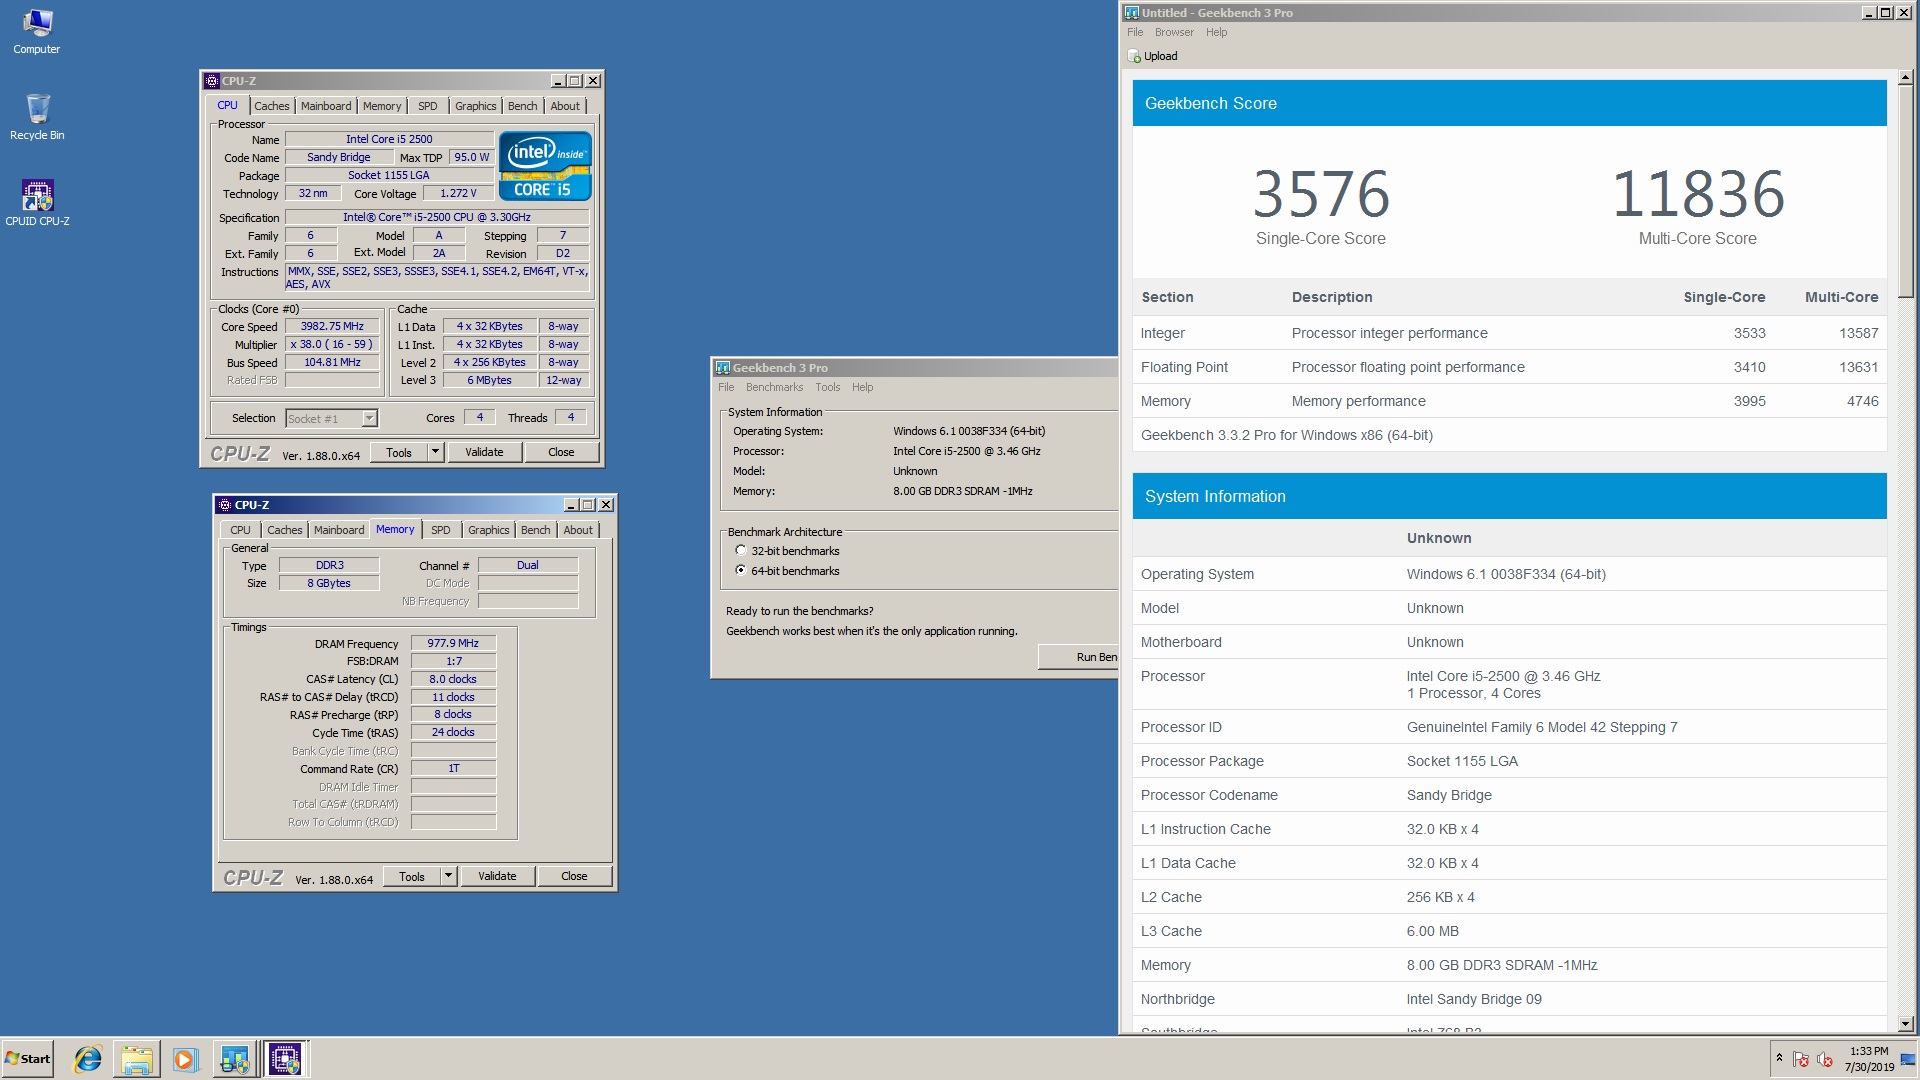Open Help menu in Geekbench launcher
This screenshot has width=1920, height=1080.
point(862,388)
